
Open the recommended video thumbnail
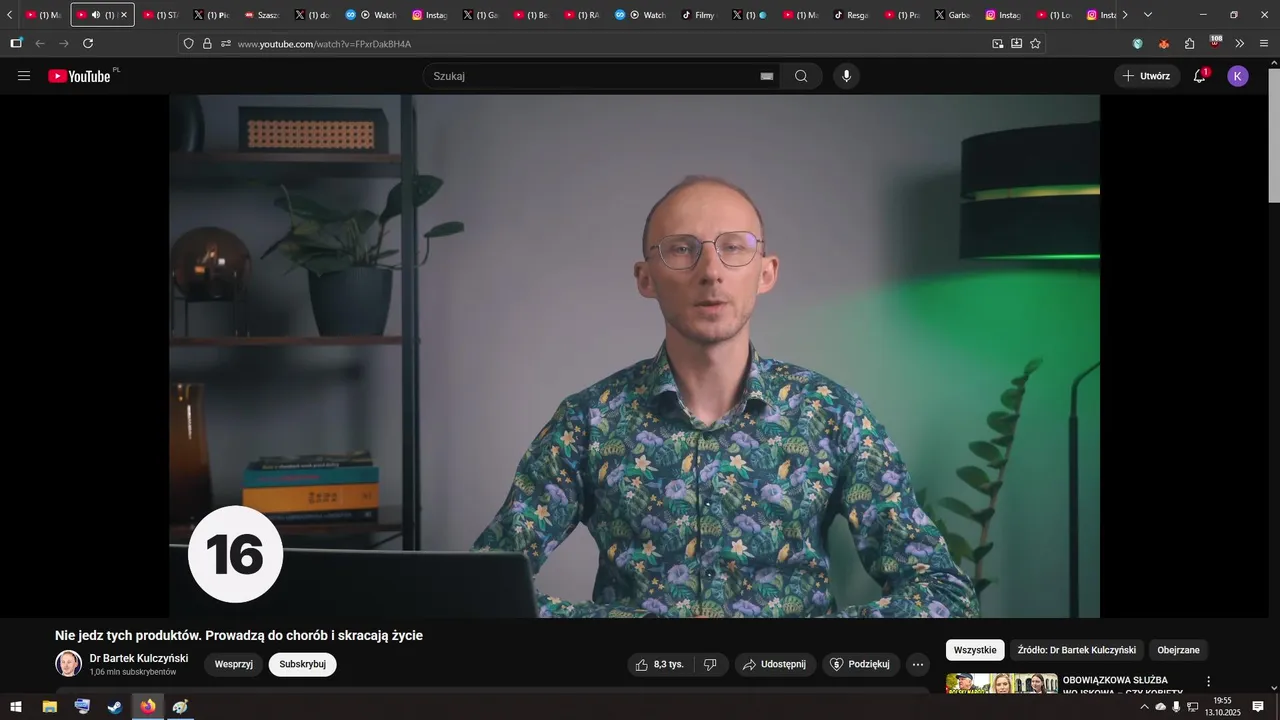[1002, 684]
